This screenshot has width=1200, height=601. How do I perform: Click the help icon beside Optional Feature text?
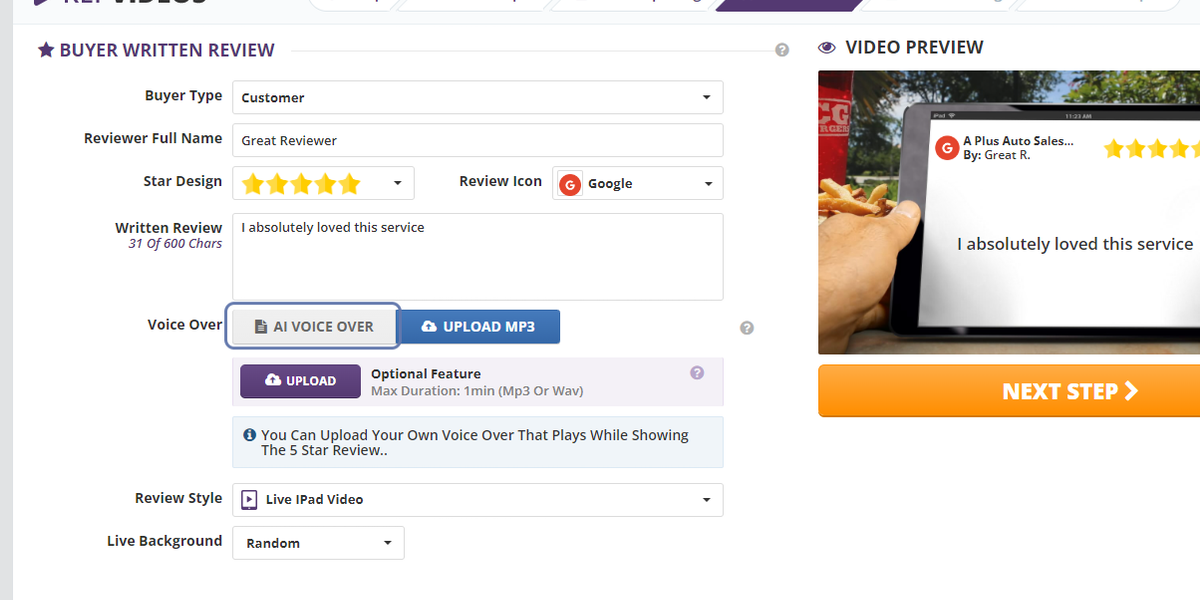pos(698,372)
